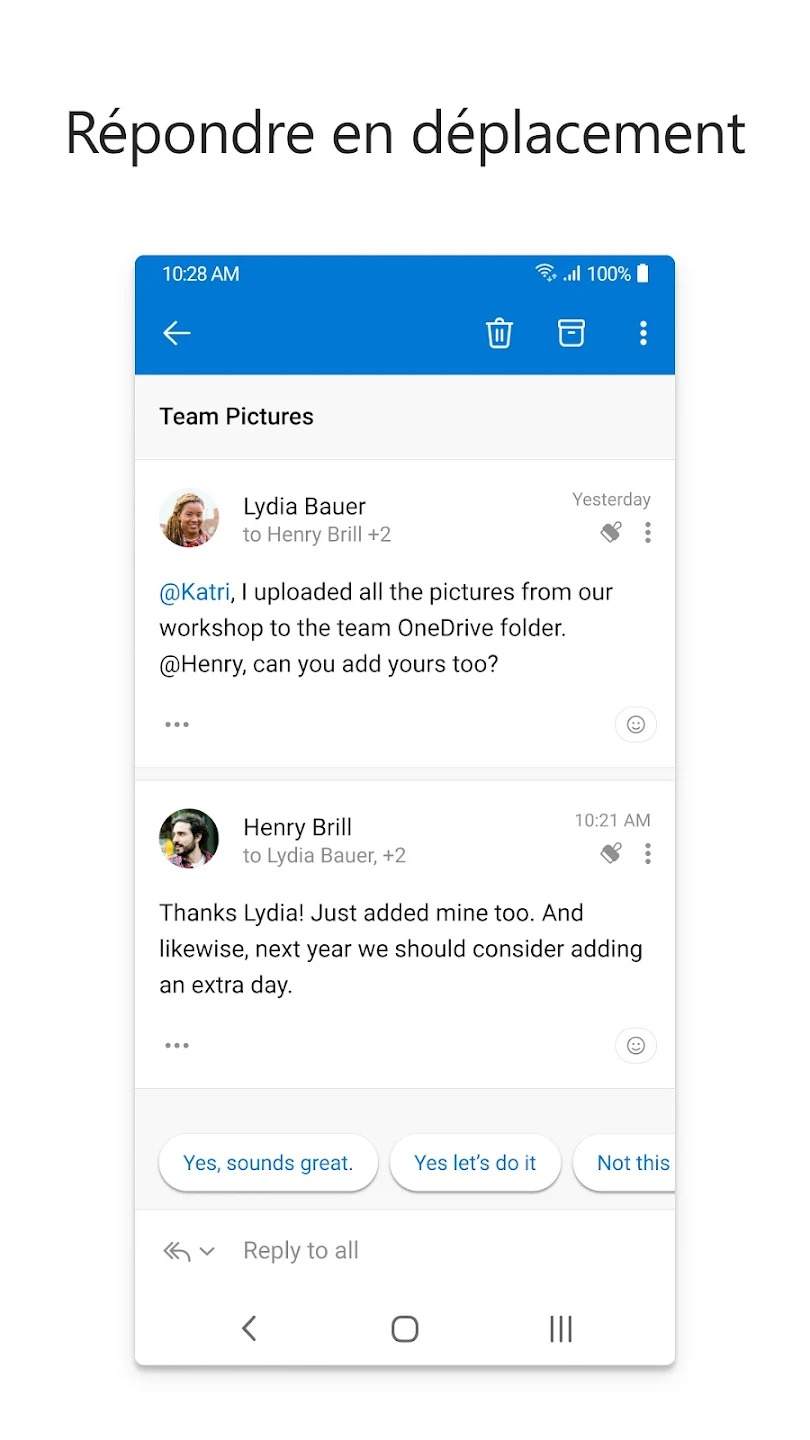Open Henry Brill's avatar photo
The image size is (810, 1440).
(x=189, y=839)
